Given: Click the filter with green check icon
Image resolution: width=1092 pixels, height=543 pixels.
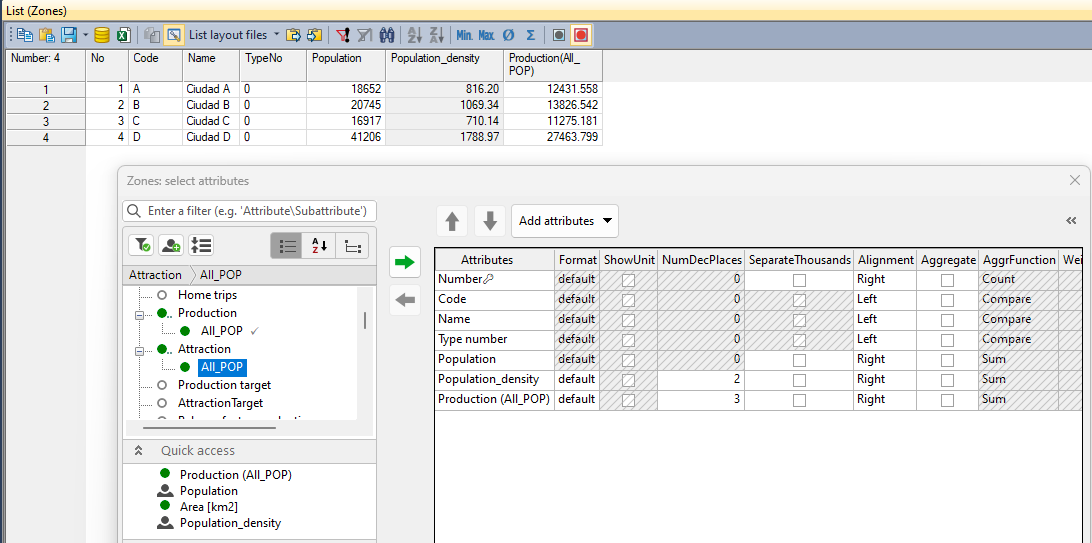Looking at the screenshot, I should (x=141, y=245).
